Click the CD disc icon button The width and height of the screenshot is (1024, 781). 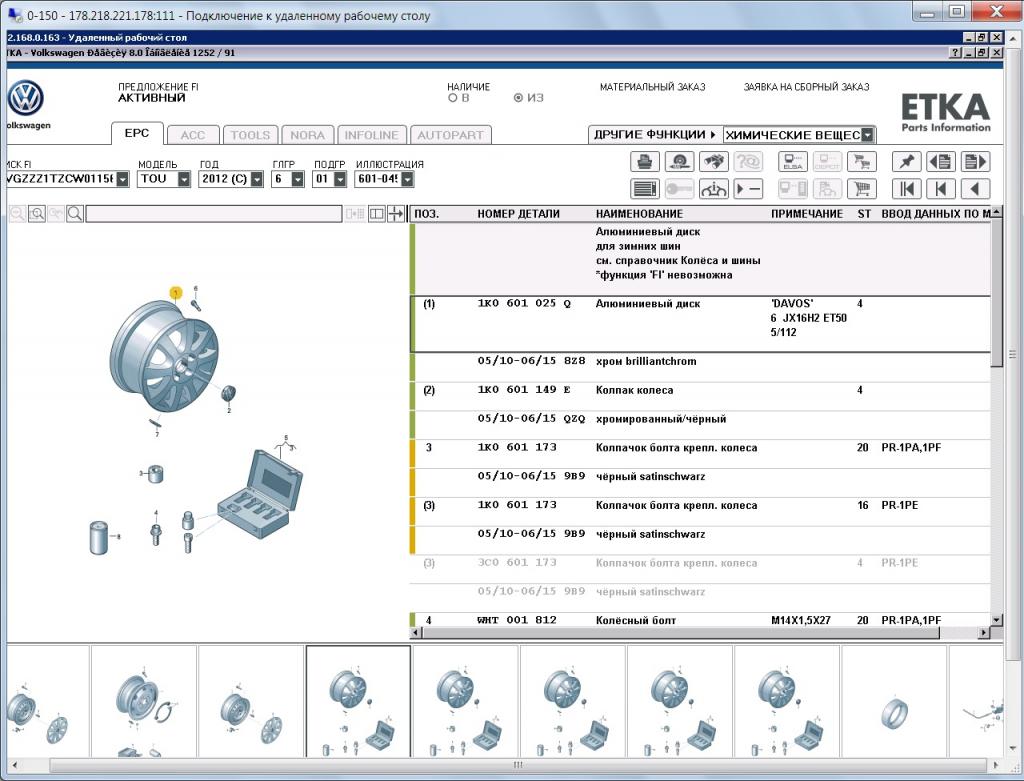(x=679, y=161)
